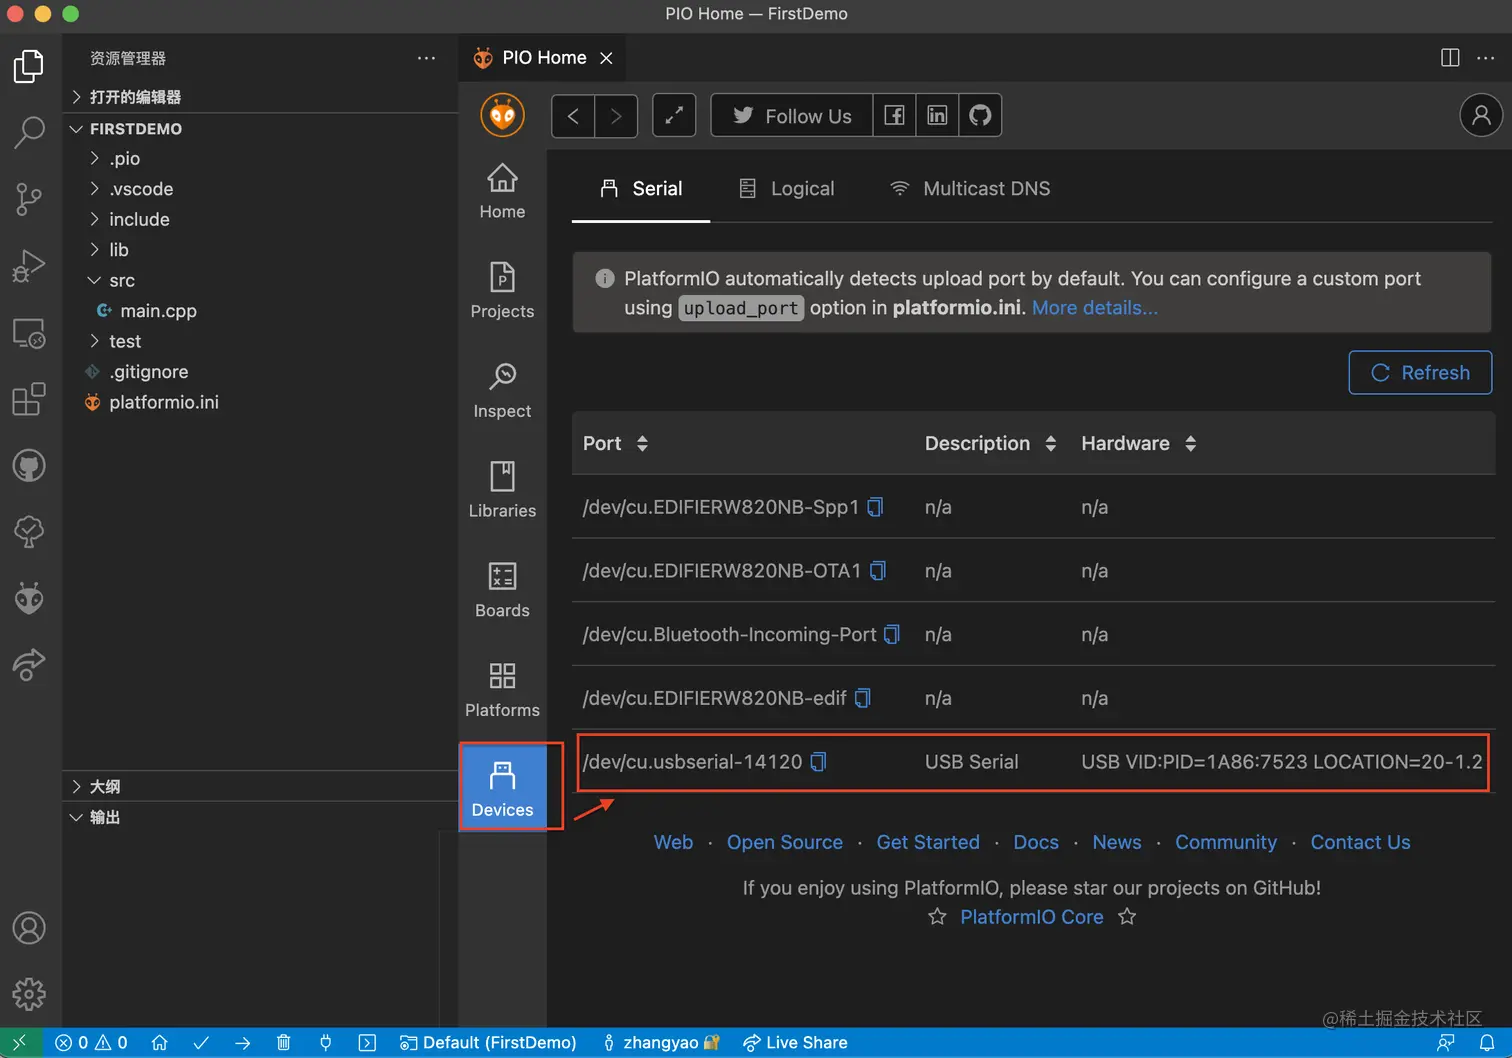Open the PIO Libraries section
The image size is (1512, 1058).
point(502,490)
